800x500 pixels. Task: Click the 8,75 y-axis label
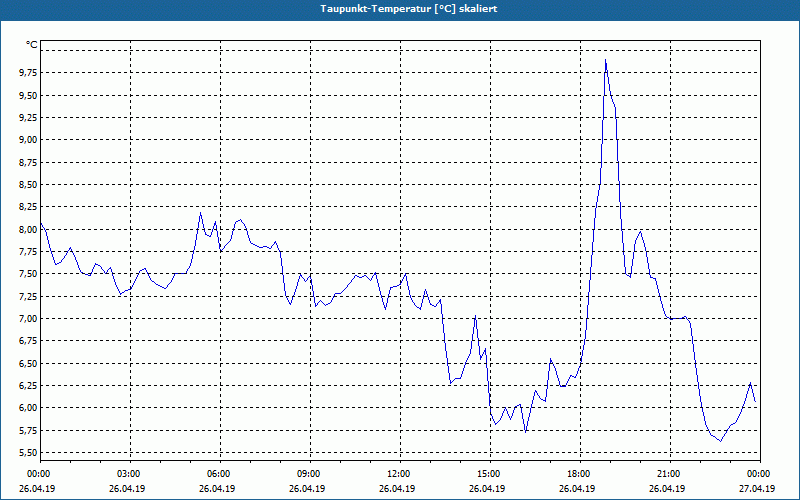point(28,162)
